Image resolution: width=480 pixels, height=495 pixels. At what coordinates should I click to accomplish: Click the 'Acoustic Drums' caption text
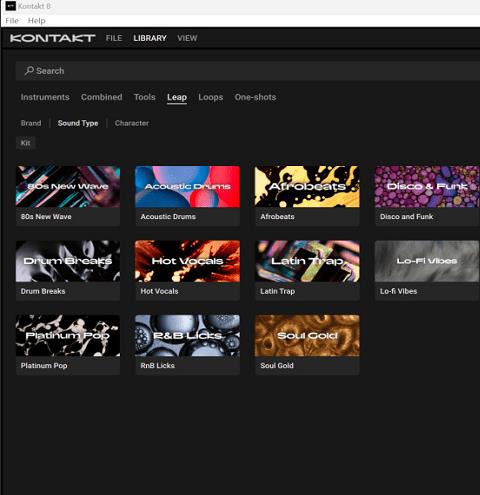coord(168,217)
